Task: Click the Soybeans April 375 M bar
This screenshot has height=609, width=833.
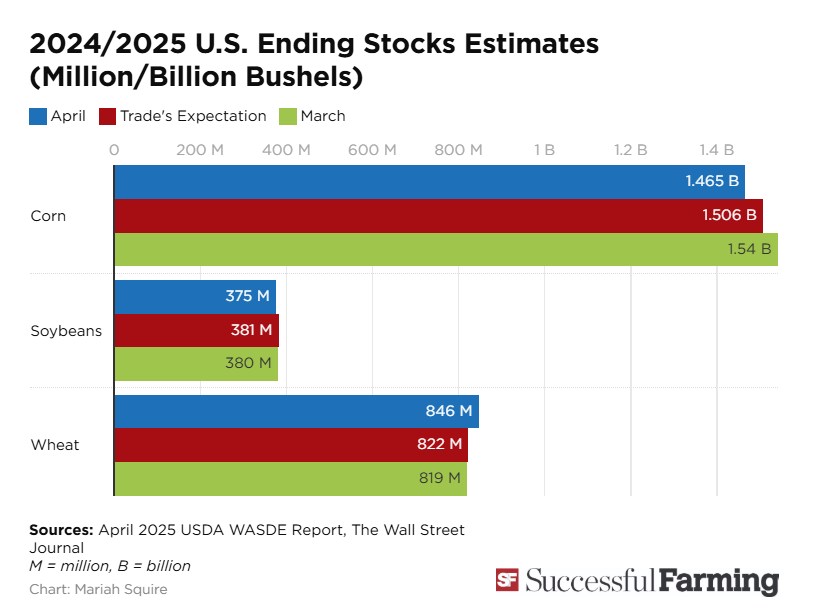Action: [x=194, y=296]
